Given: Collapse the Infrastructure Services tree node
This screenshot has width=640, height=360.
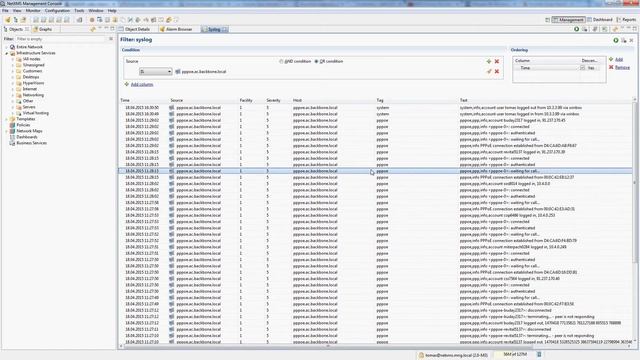Looking at the screenshot, I should coord(7,53).
